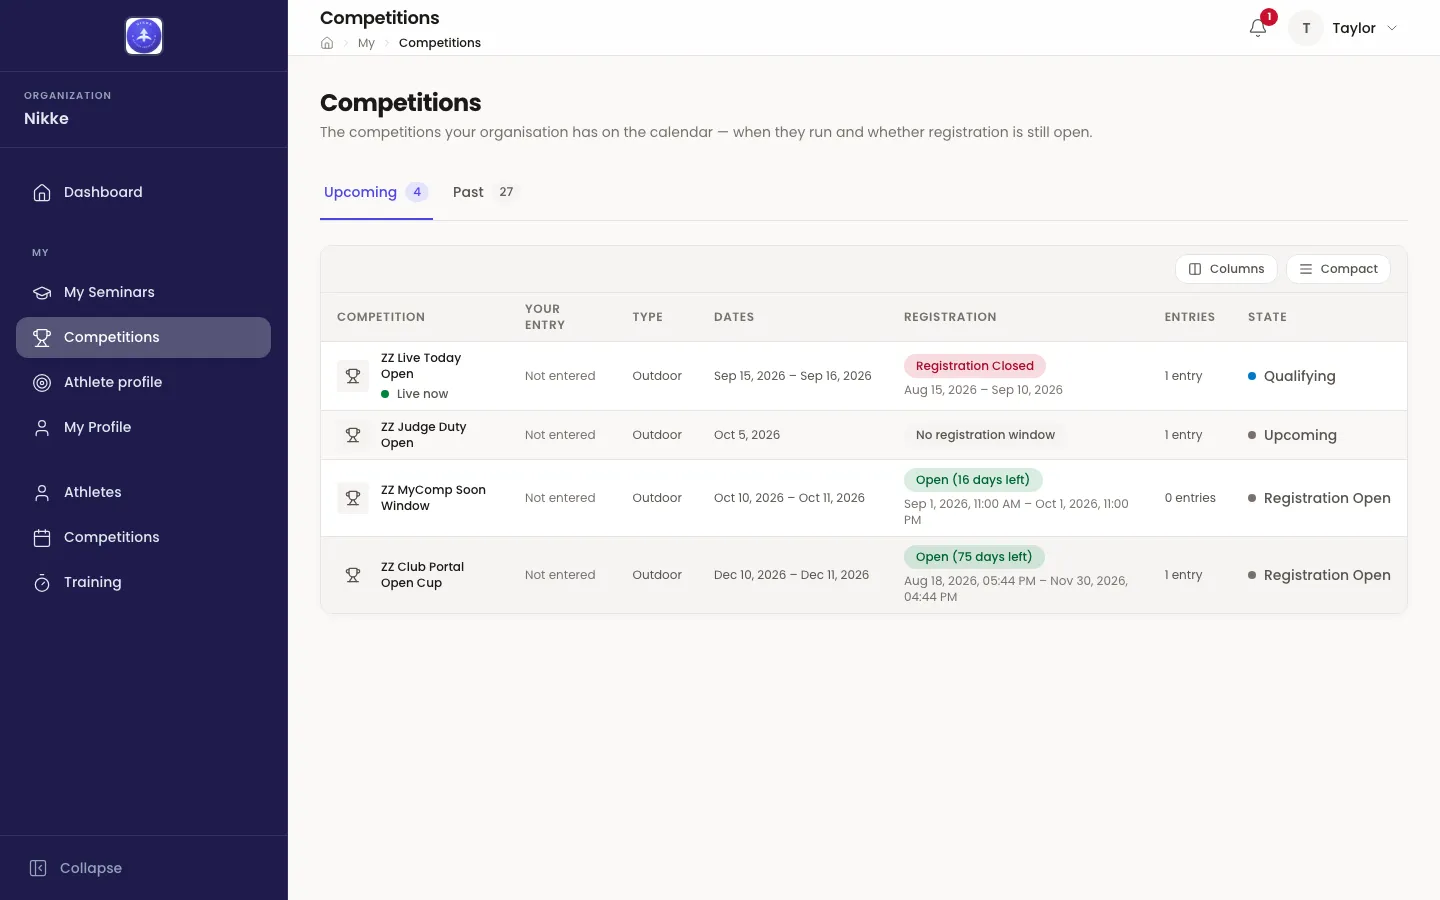Image resolution: width=1440 pixels, height=900 pixels.
Task: Open ZZ Live Today Open competition
Action: (421, 366)
